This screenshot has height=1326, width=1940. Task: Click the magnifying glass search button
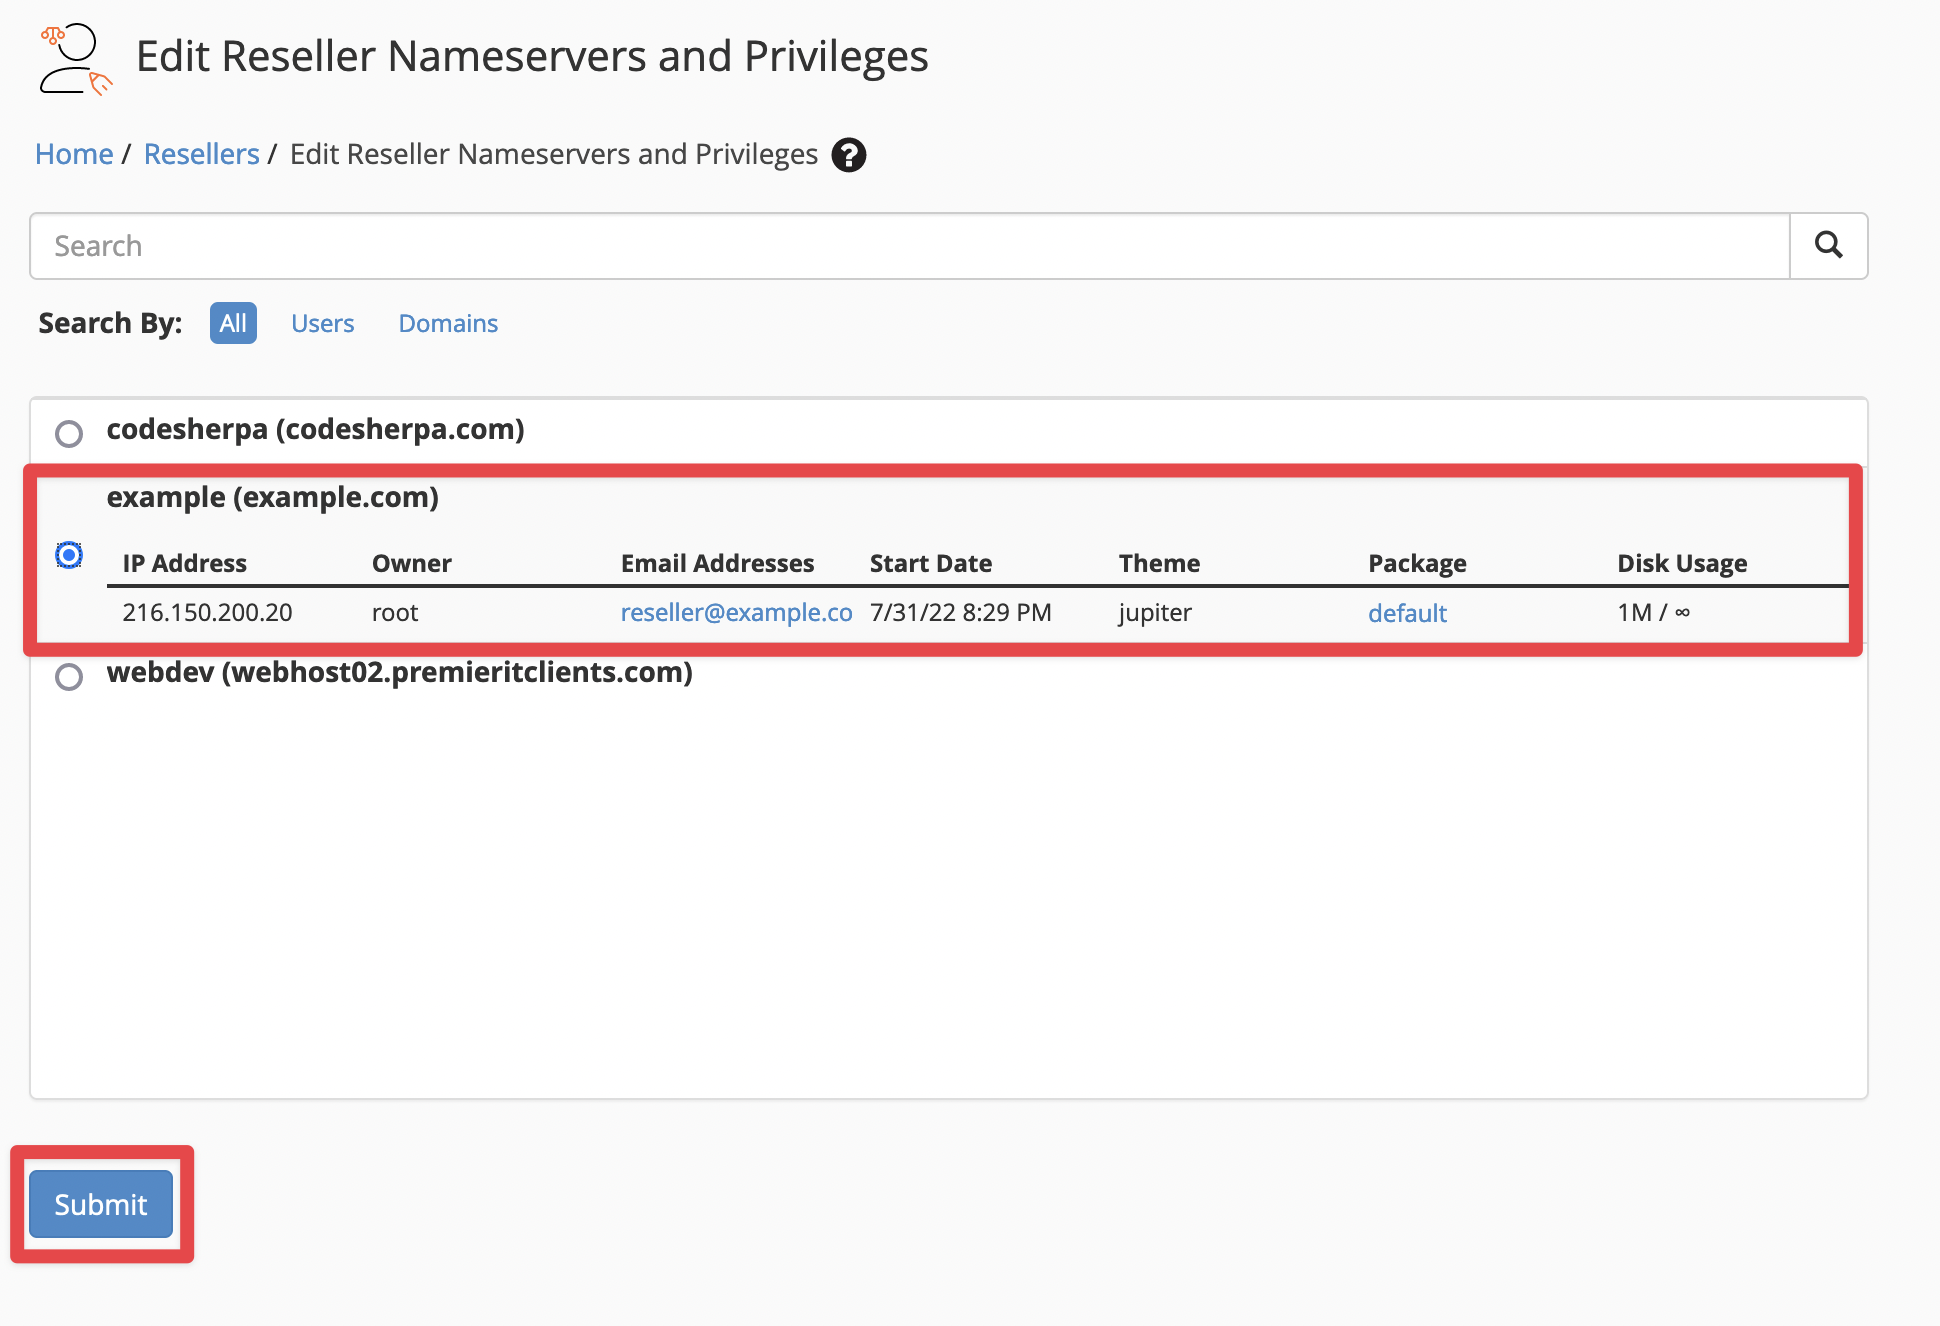click(x=1828, y=245)
